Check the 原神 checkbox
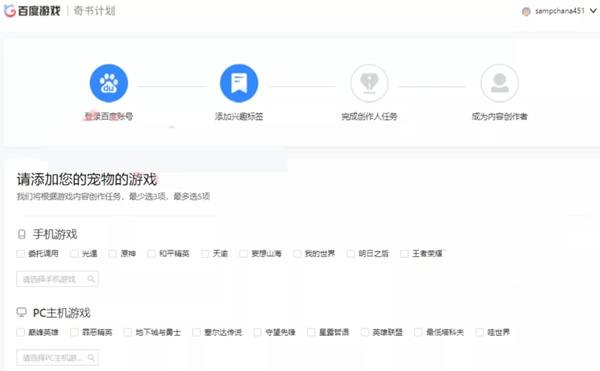Image resolution: width=600 pixels, height=371 pixels. coord(112,254)
